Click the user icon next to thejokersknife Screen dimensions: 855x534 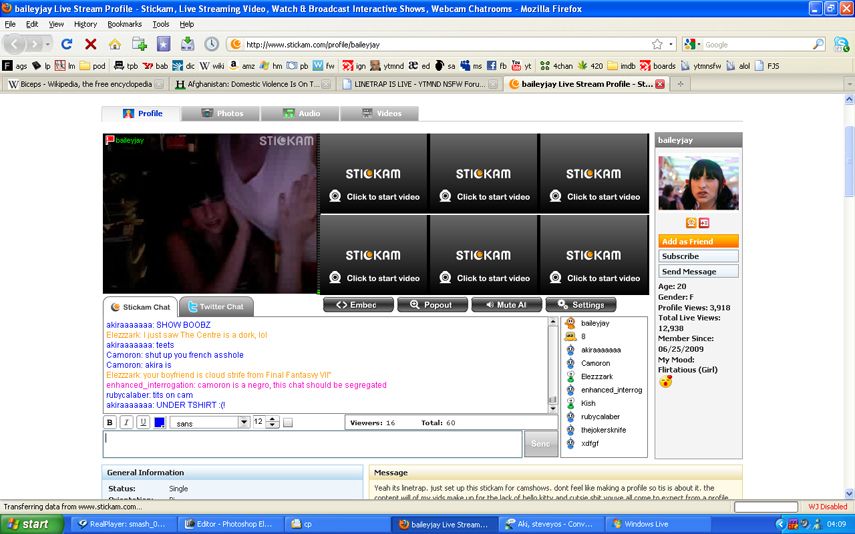click(x=570, y=430)
